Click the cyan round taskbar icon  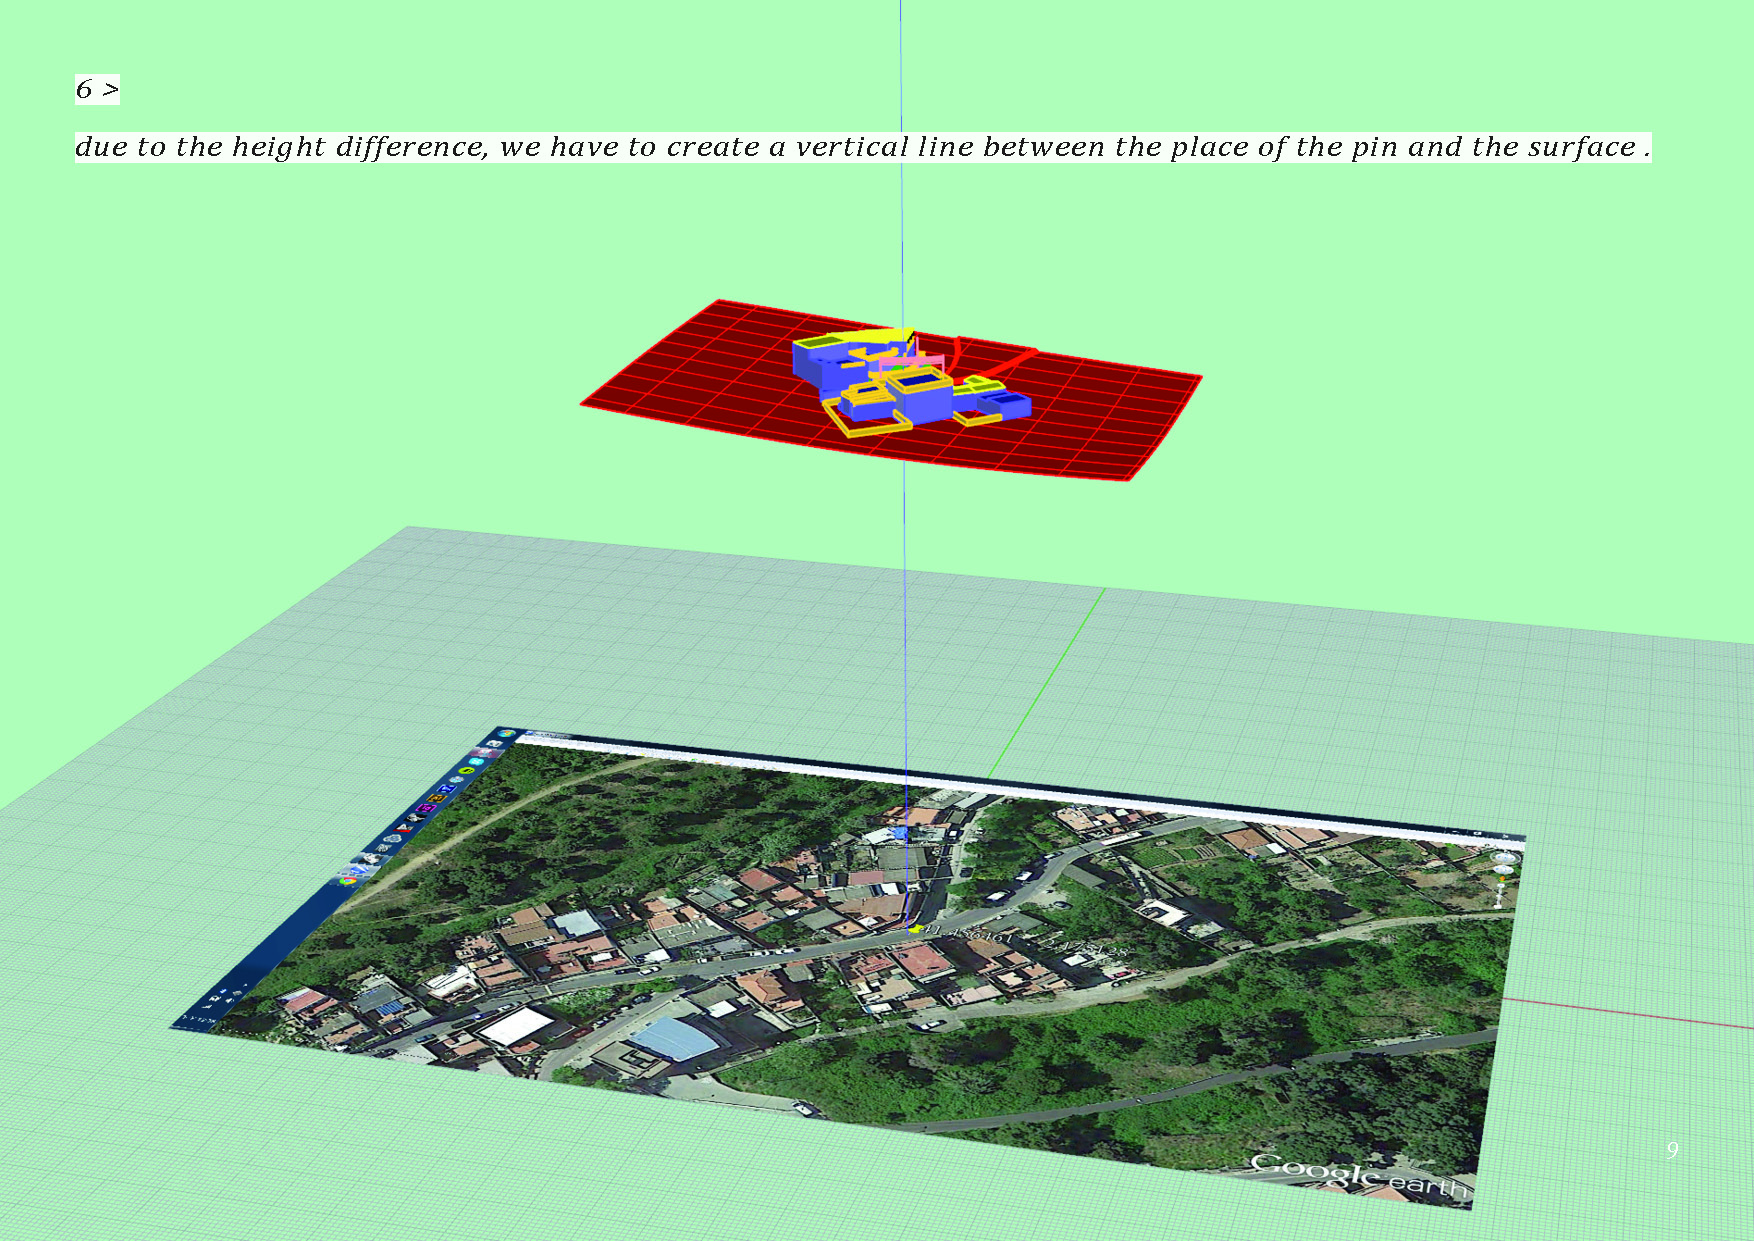[476, 761]
